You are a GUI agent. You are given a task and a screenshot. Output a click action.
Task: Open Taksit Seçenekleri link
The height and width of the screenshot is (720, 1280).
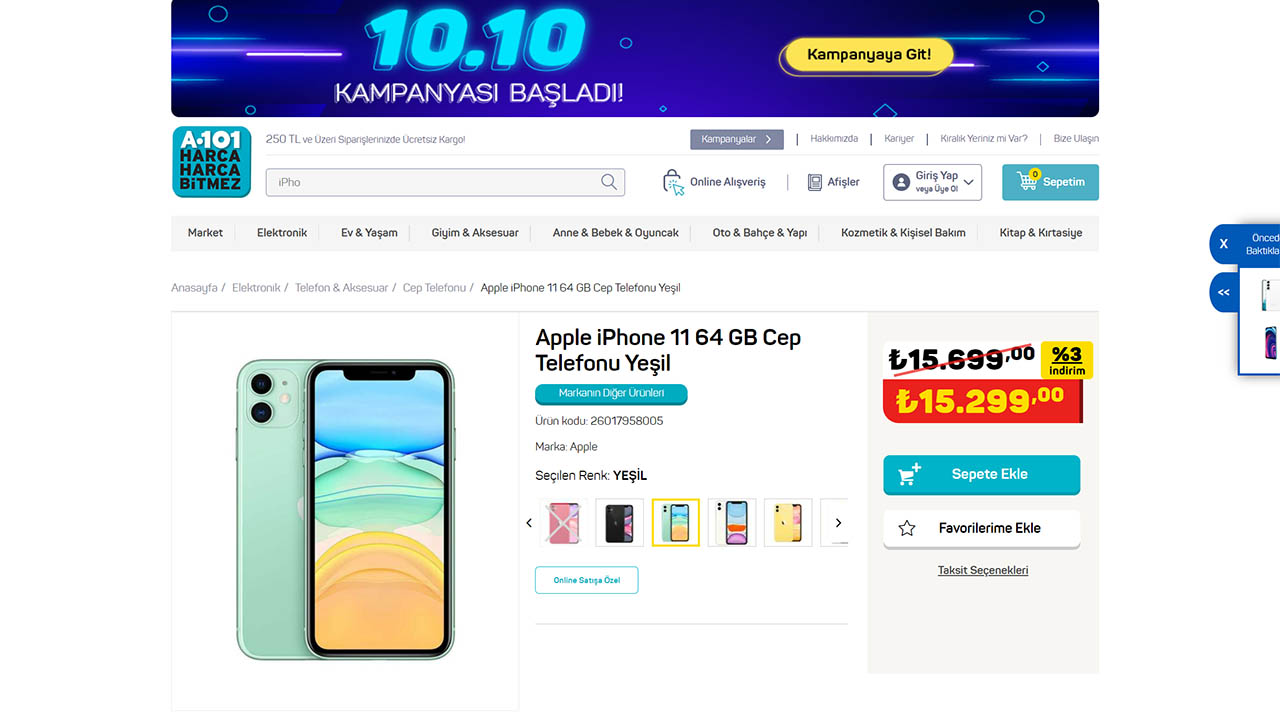(982, 570)
